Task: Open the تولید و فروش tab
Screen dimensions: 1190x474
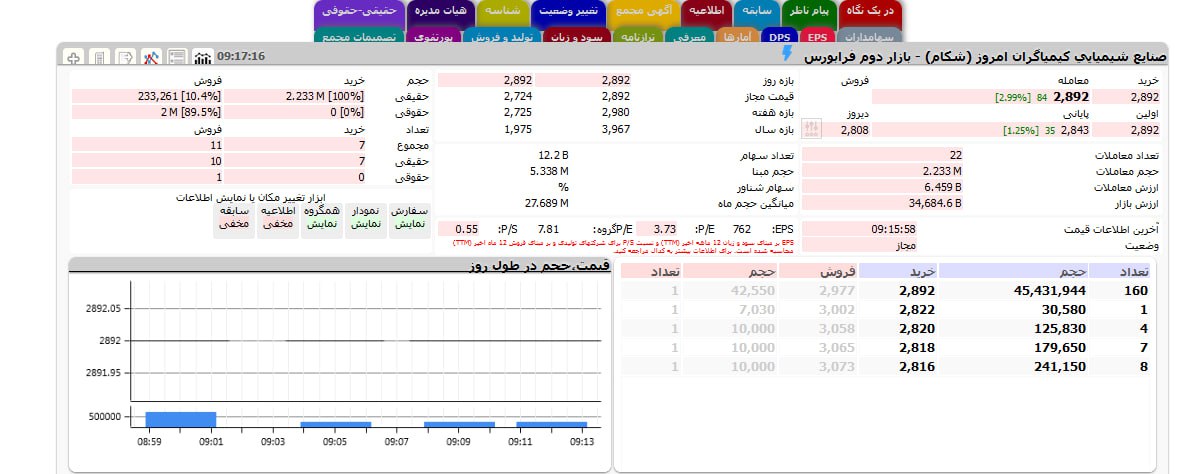Action: tap(503, 36)
